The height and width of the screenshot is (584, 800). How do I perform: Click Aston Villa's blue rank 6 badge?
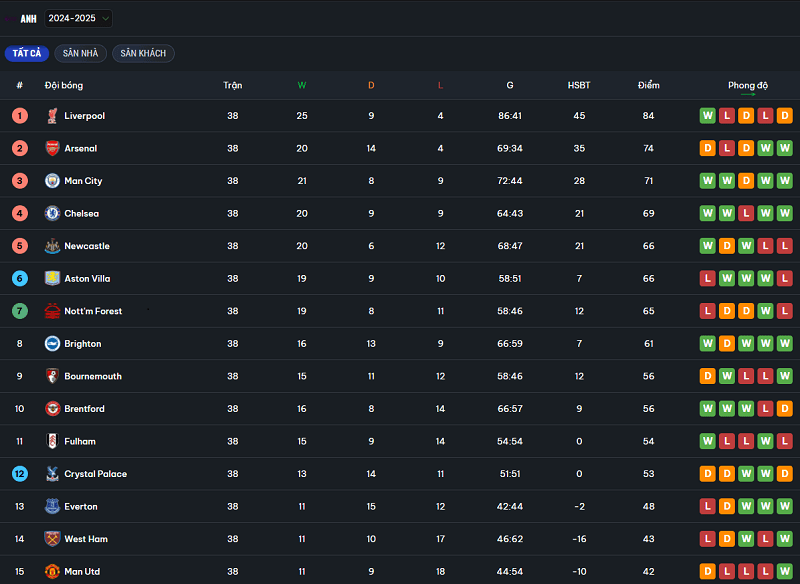coord(20,278)
